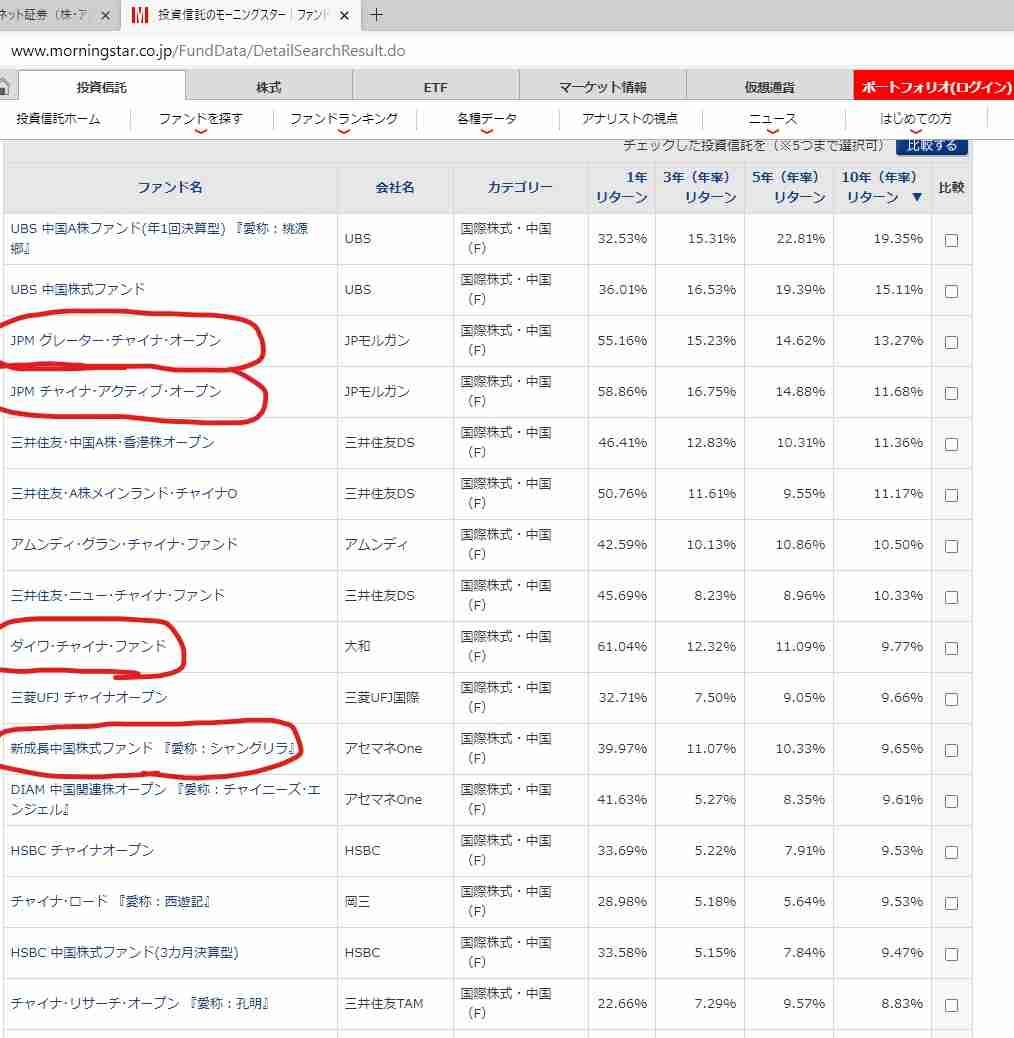Viewport: 1014px width, 1038px height.
Task: Sort by the 5年(年率)リターン column header
Action: click(788, 187)
